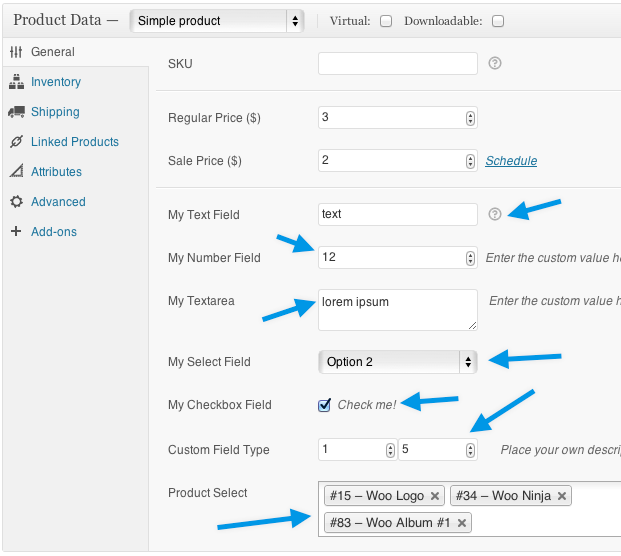
Task: Click the Shipping truck icon
Action: (16, 112)
